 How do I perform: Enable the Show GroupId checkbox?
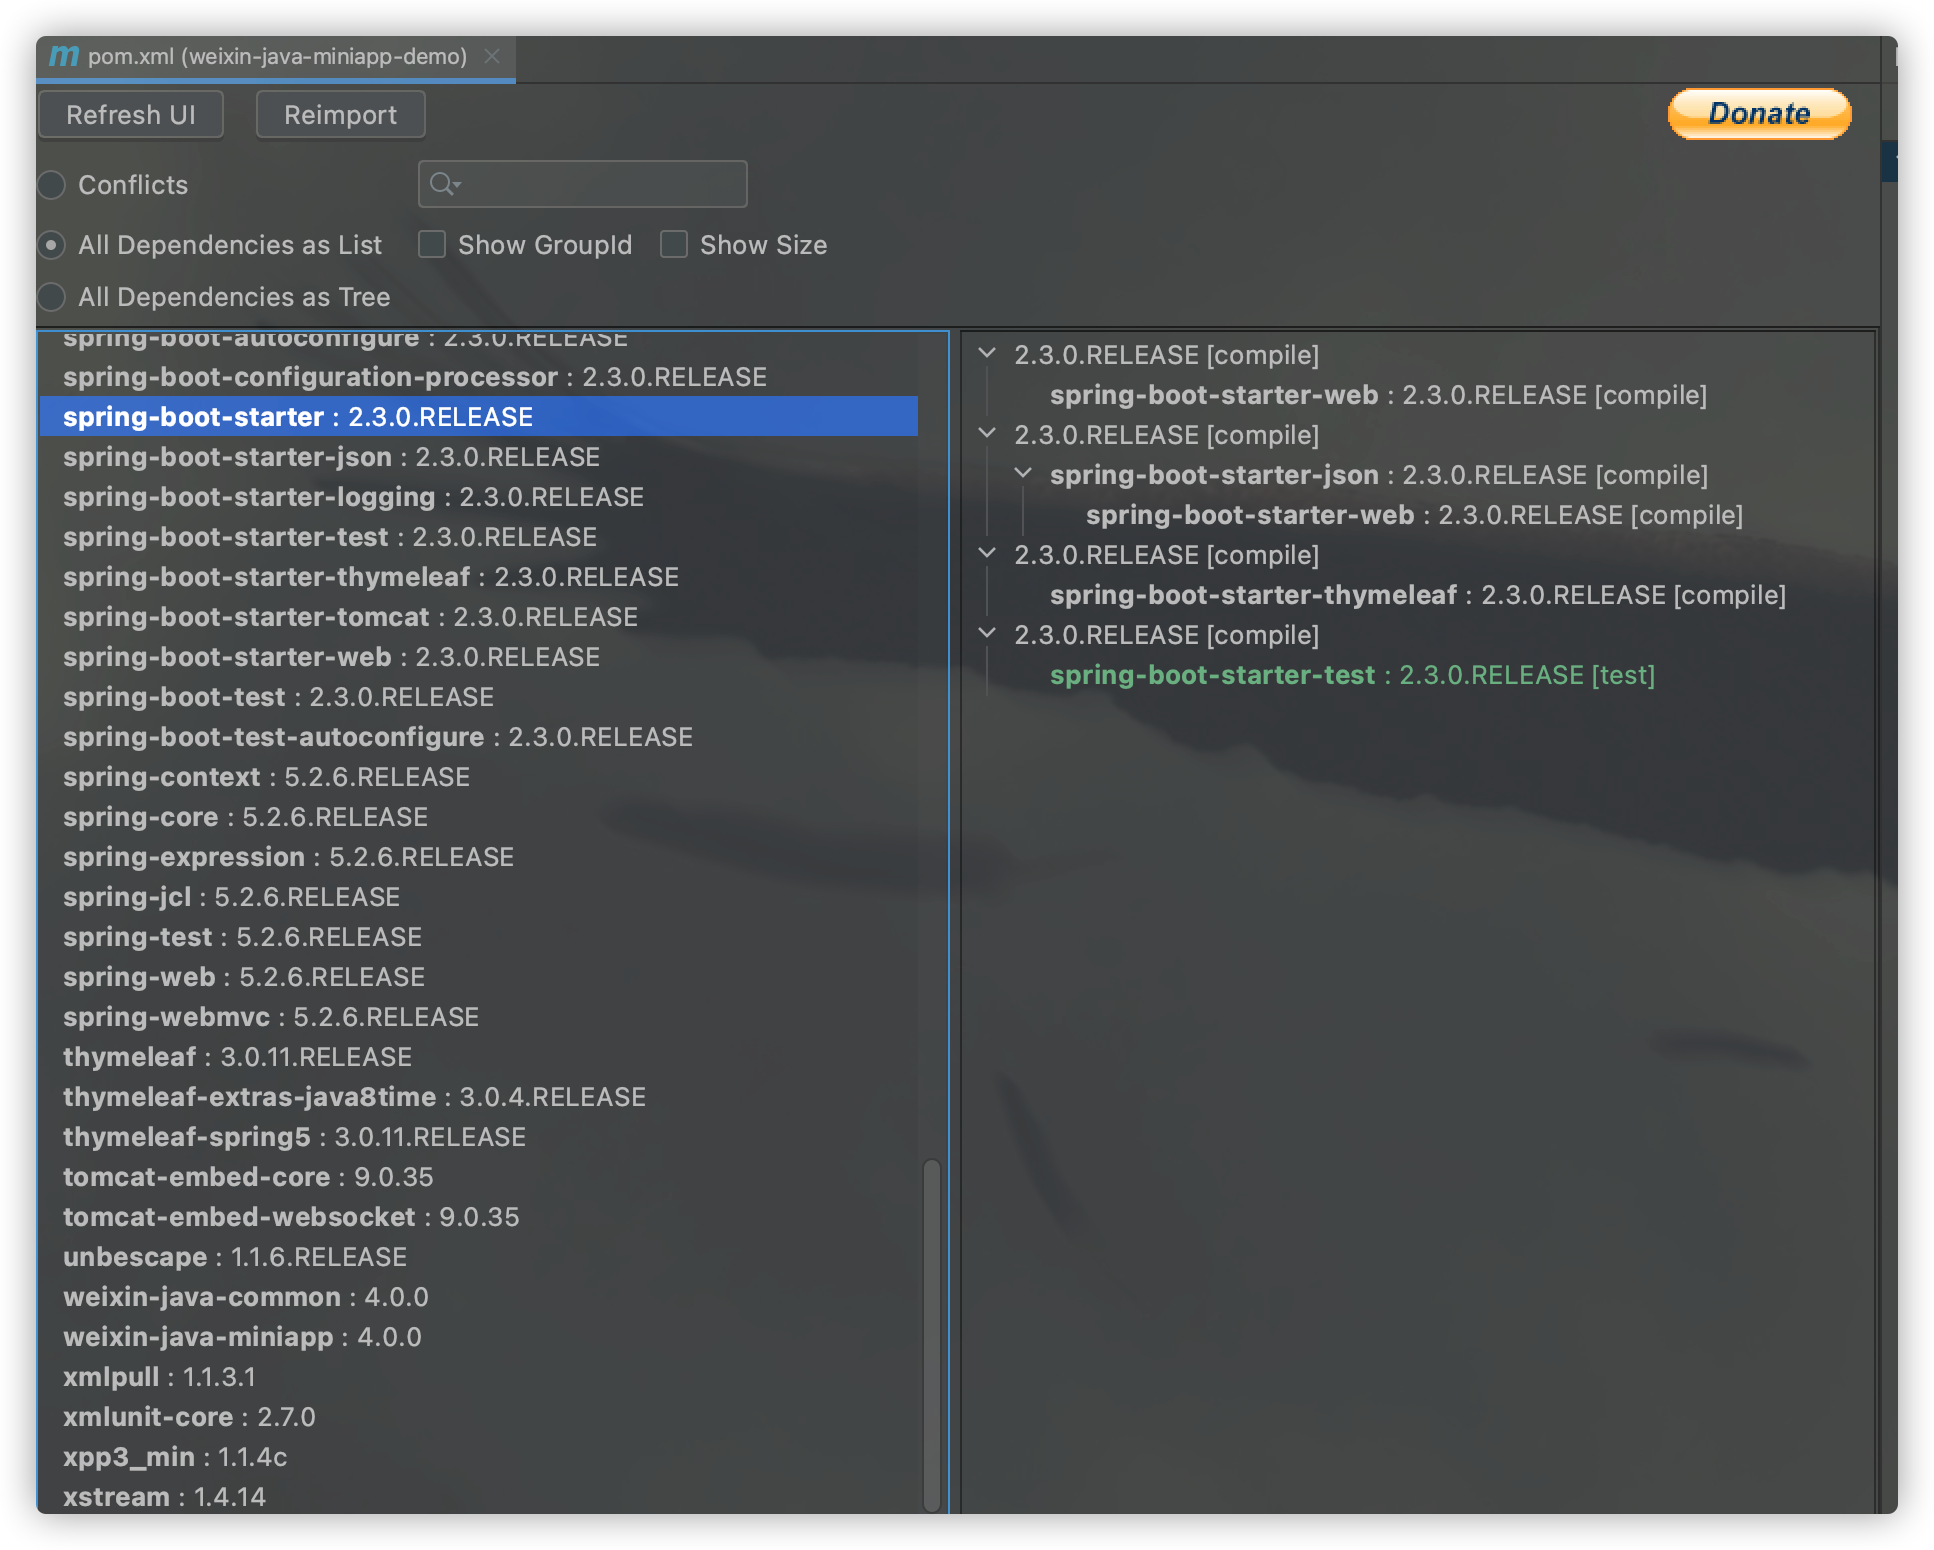(432, 245)
